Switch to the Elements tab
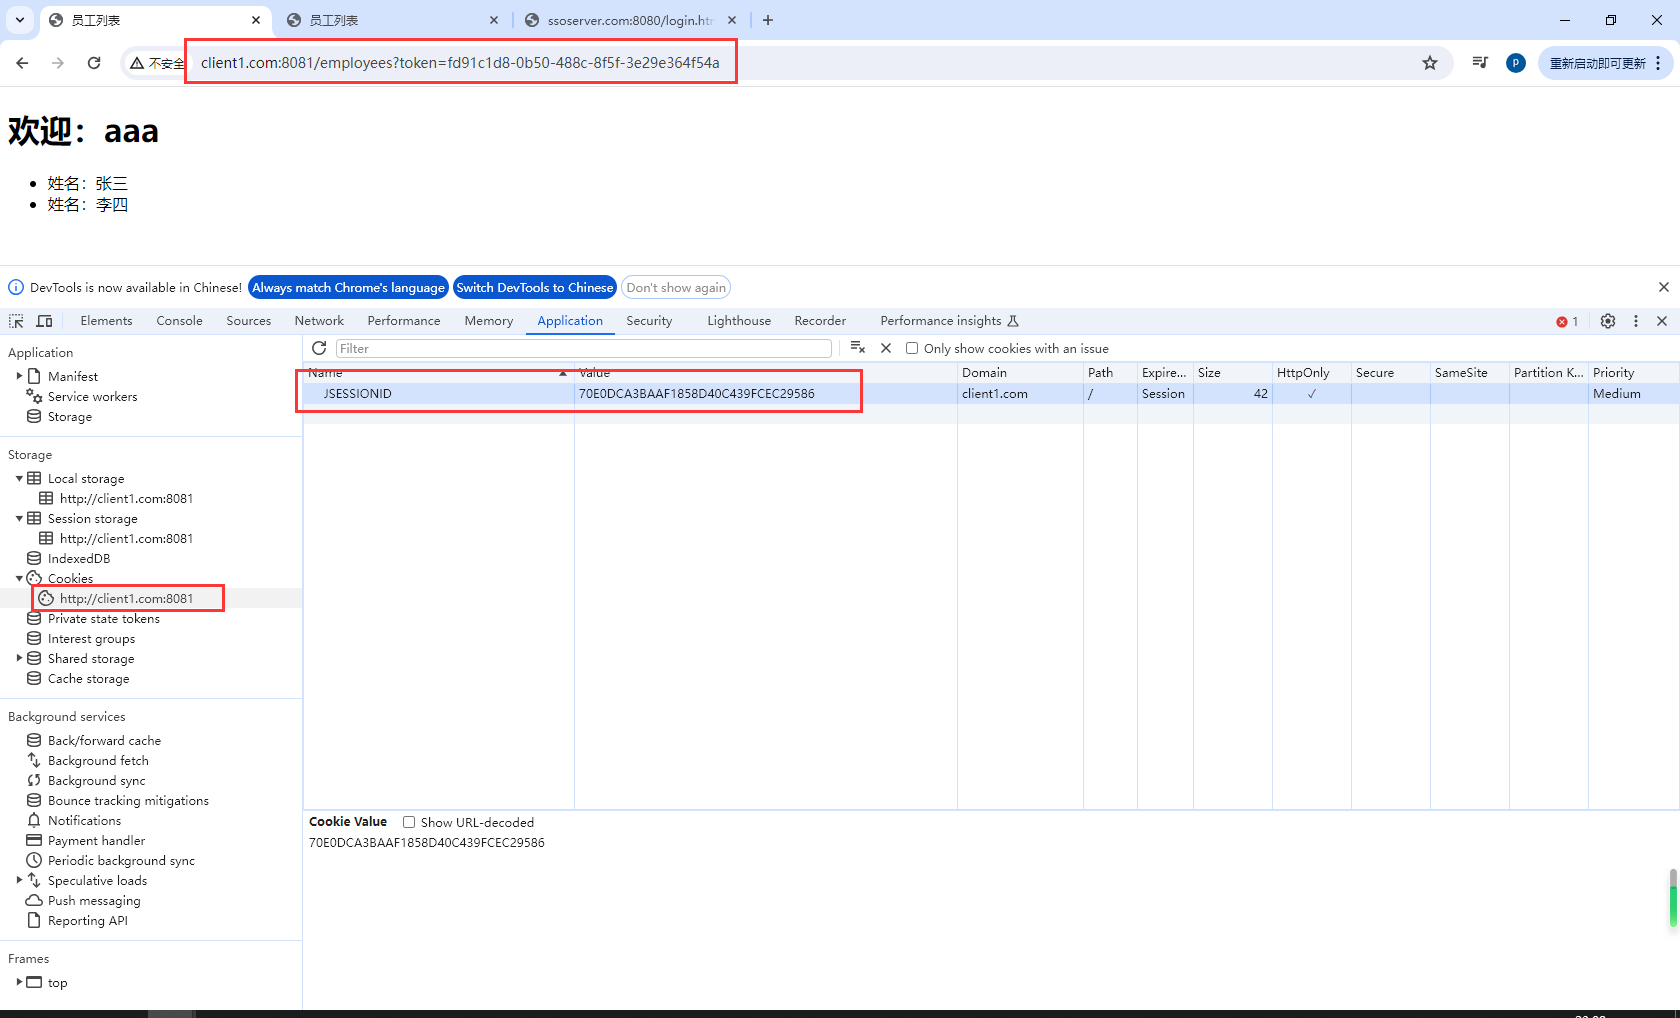The image size is (1680, 1018). (x=106, y=321)
